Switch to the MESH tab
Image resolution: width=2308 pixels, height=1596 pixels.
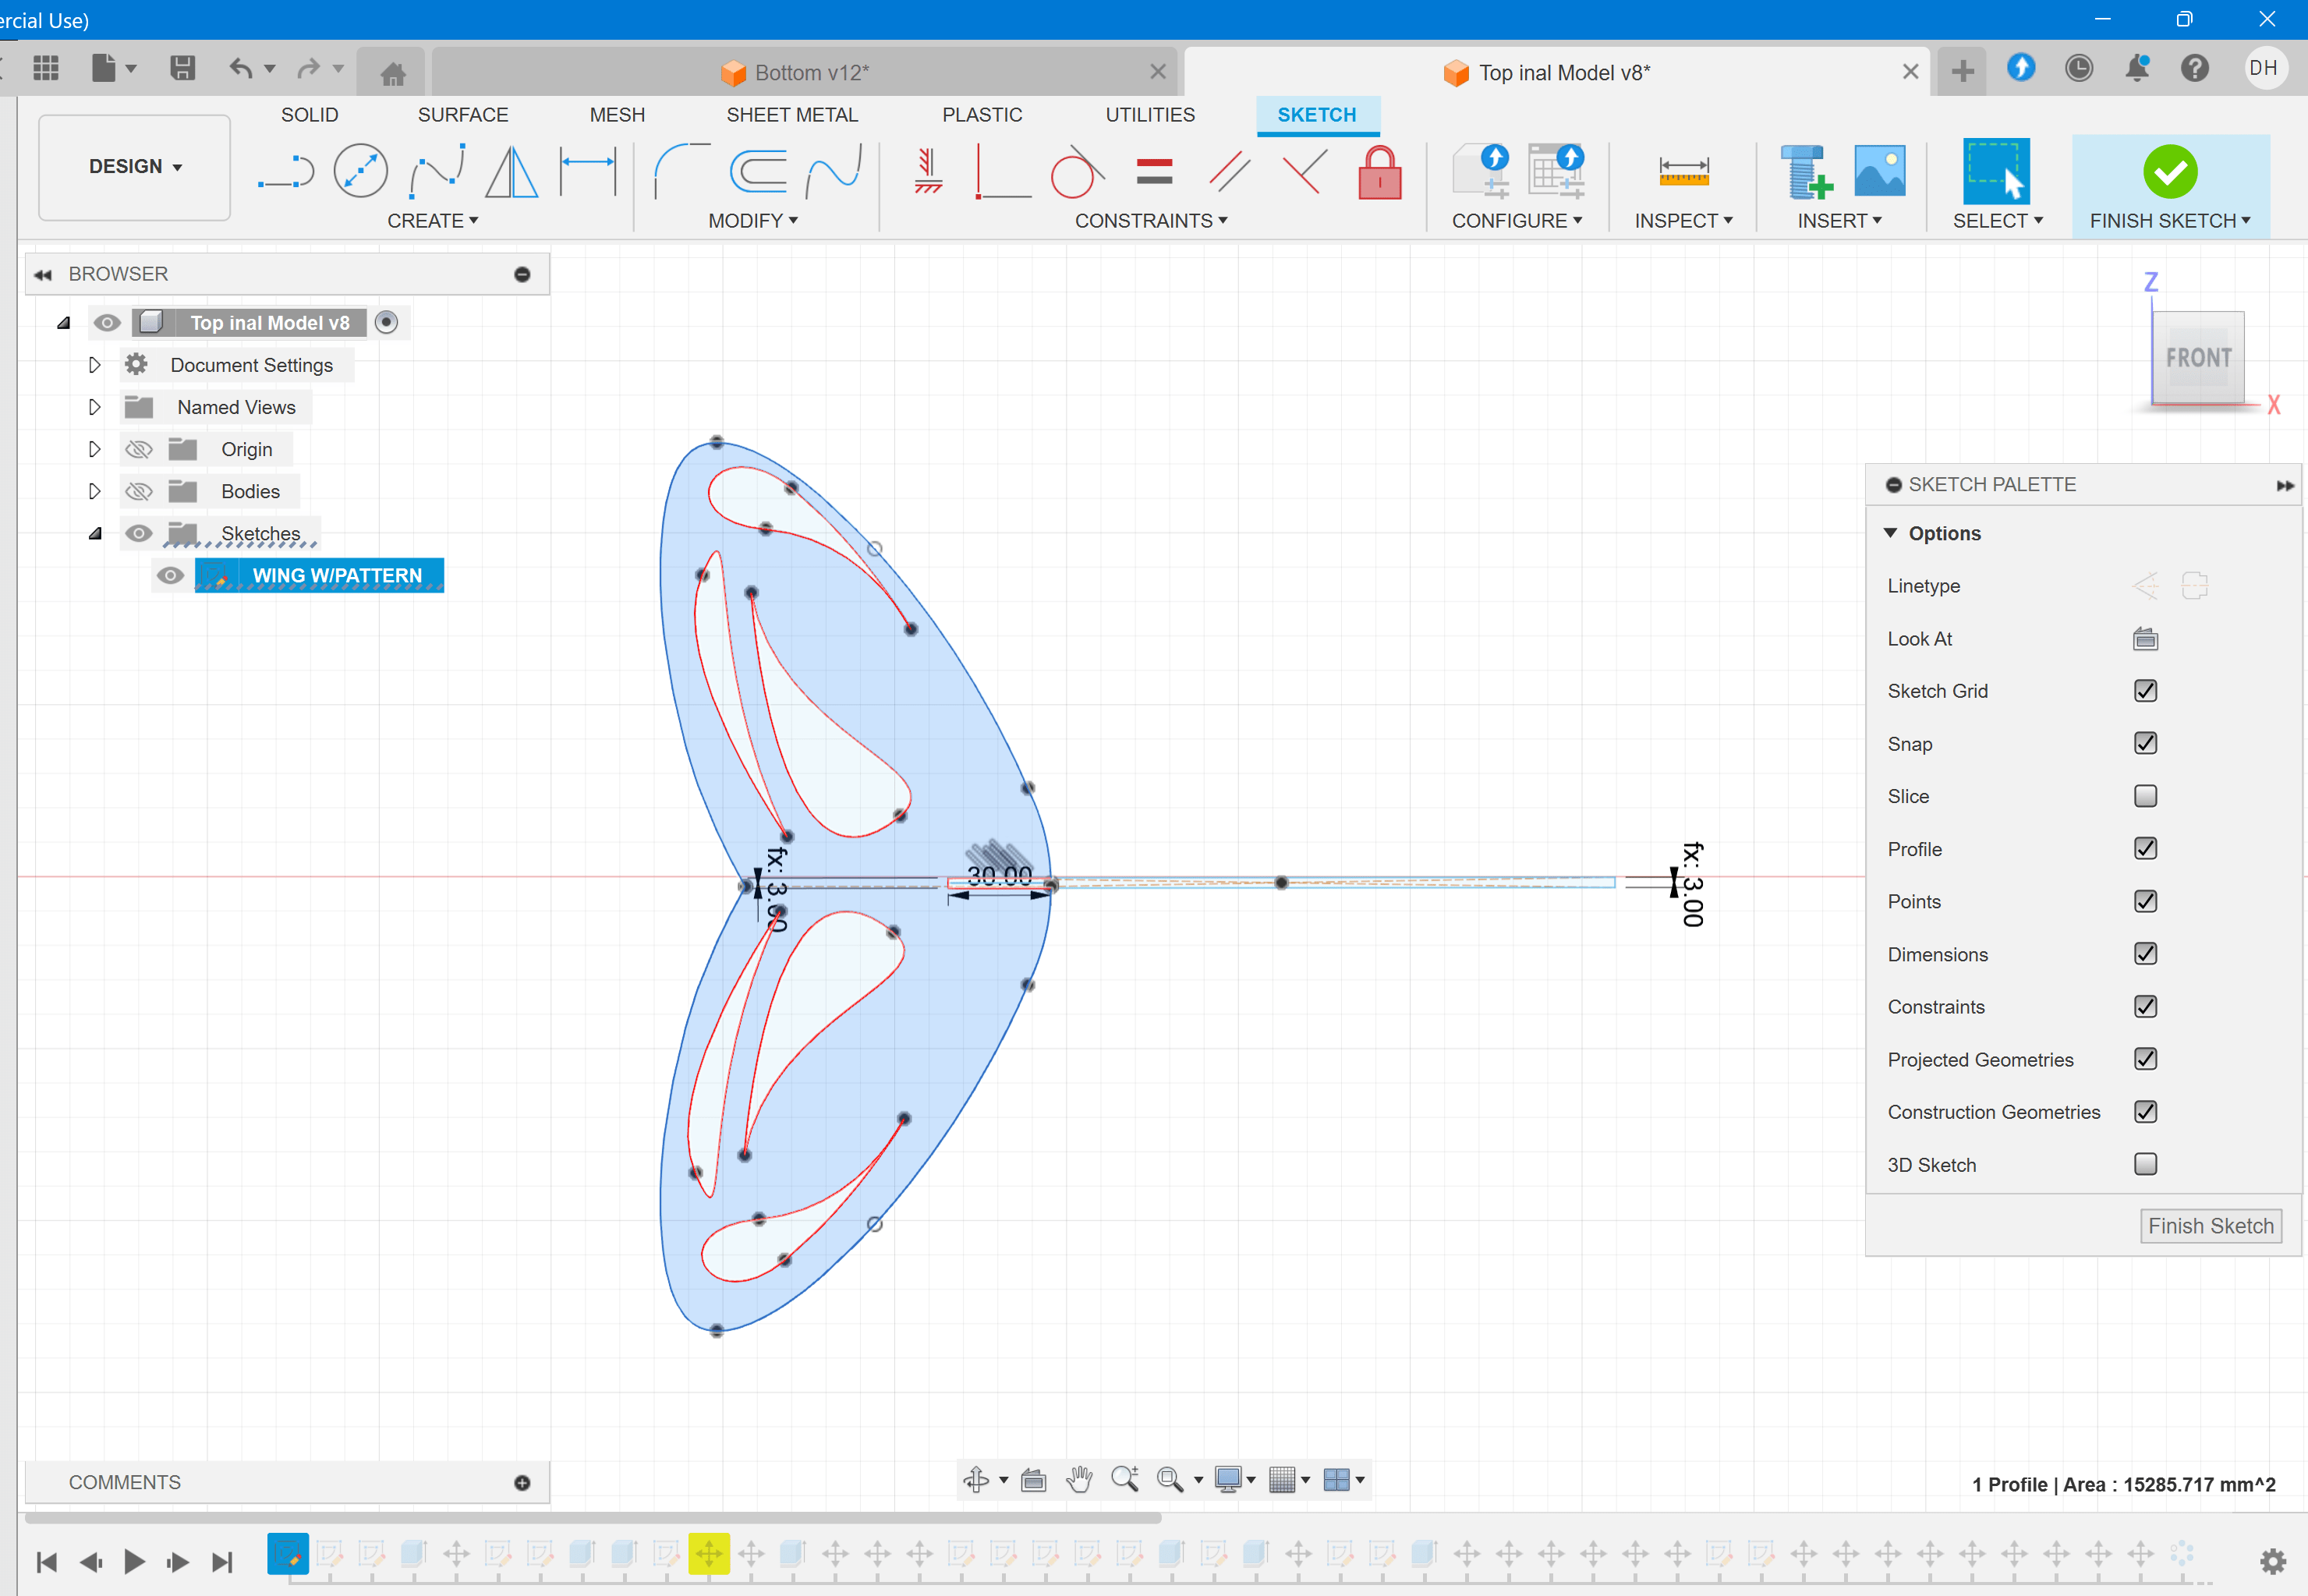coord(617,115)
